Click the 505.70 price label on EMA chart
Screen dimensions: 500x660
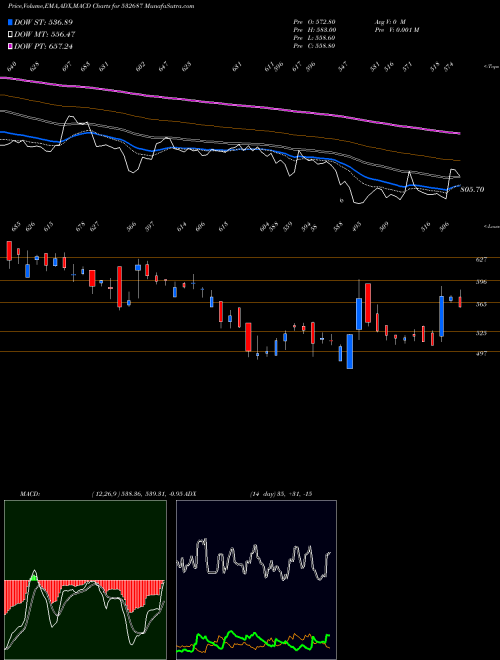click(x=472, y=190)
